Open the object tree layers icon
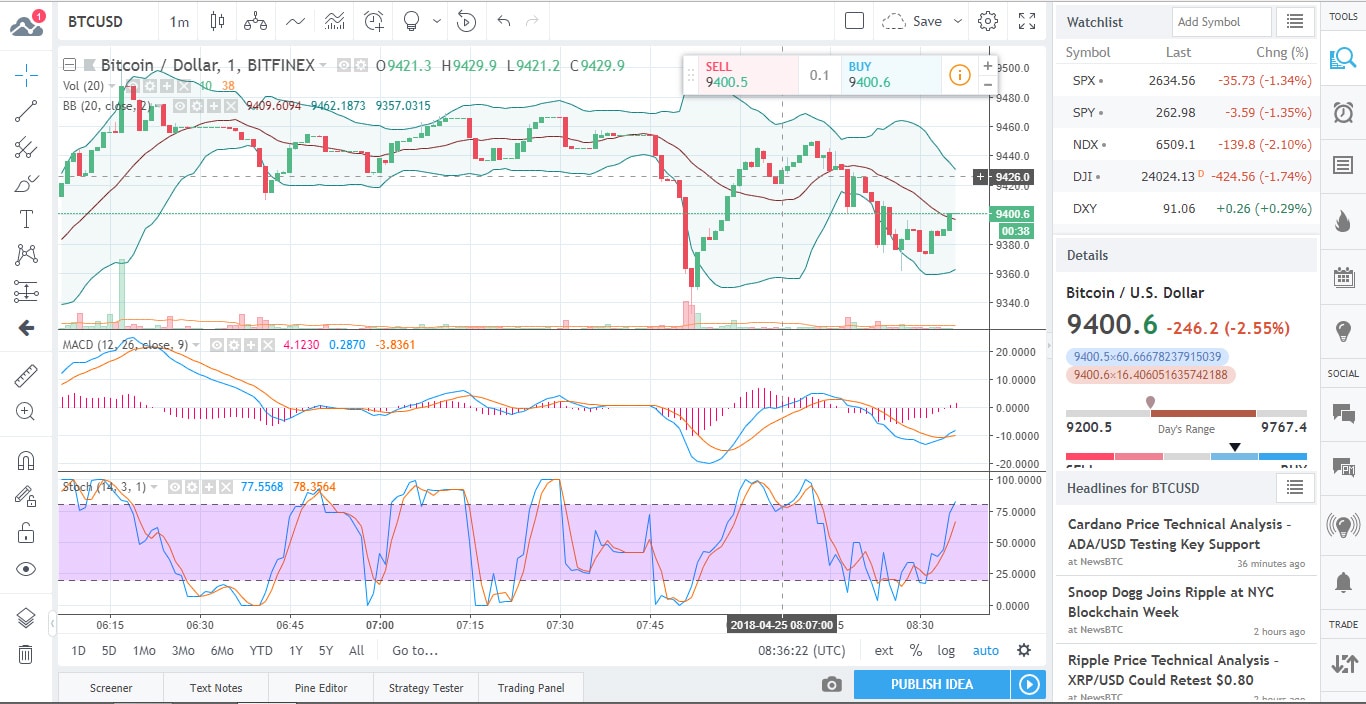The width and height of the screenshot is (1366, 704). point(26,619)
